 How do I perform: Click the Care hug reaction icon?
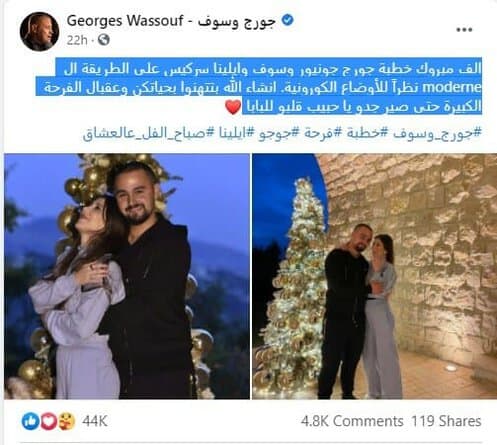tap(66, 421)
